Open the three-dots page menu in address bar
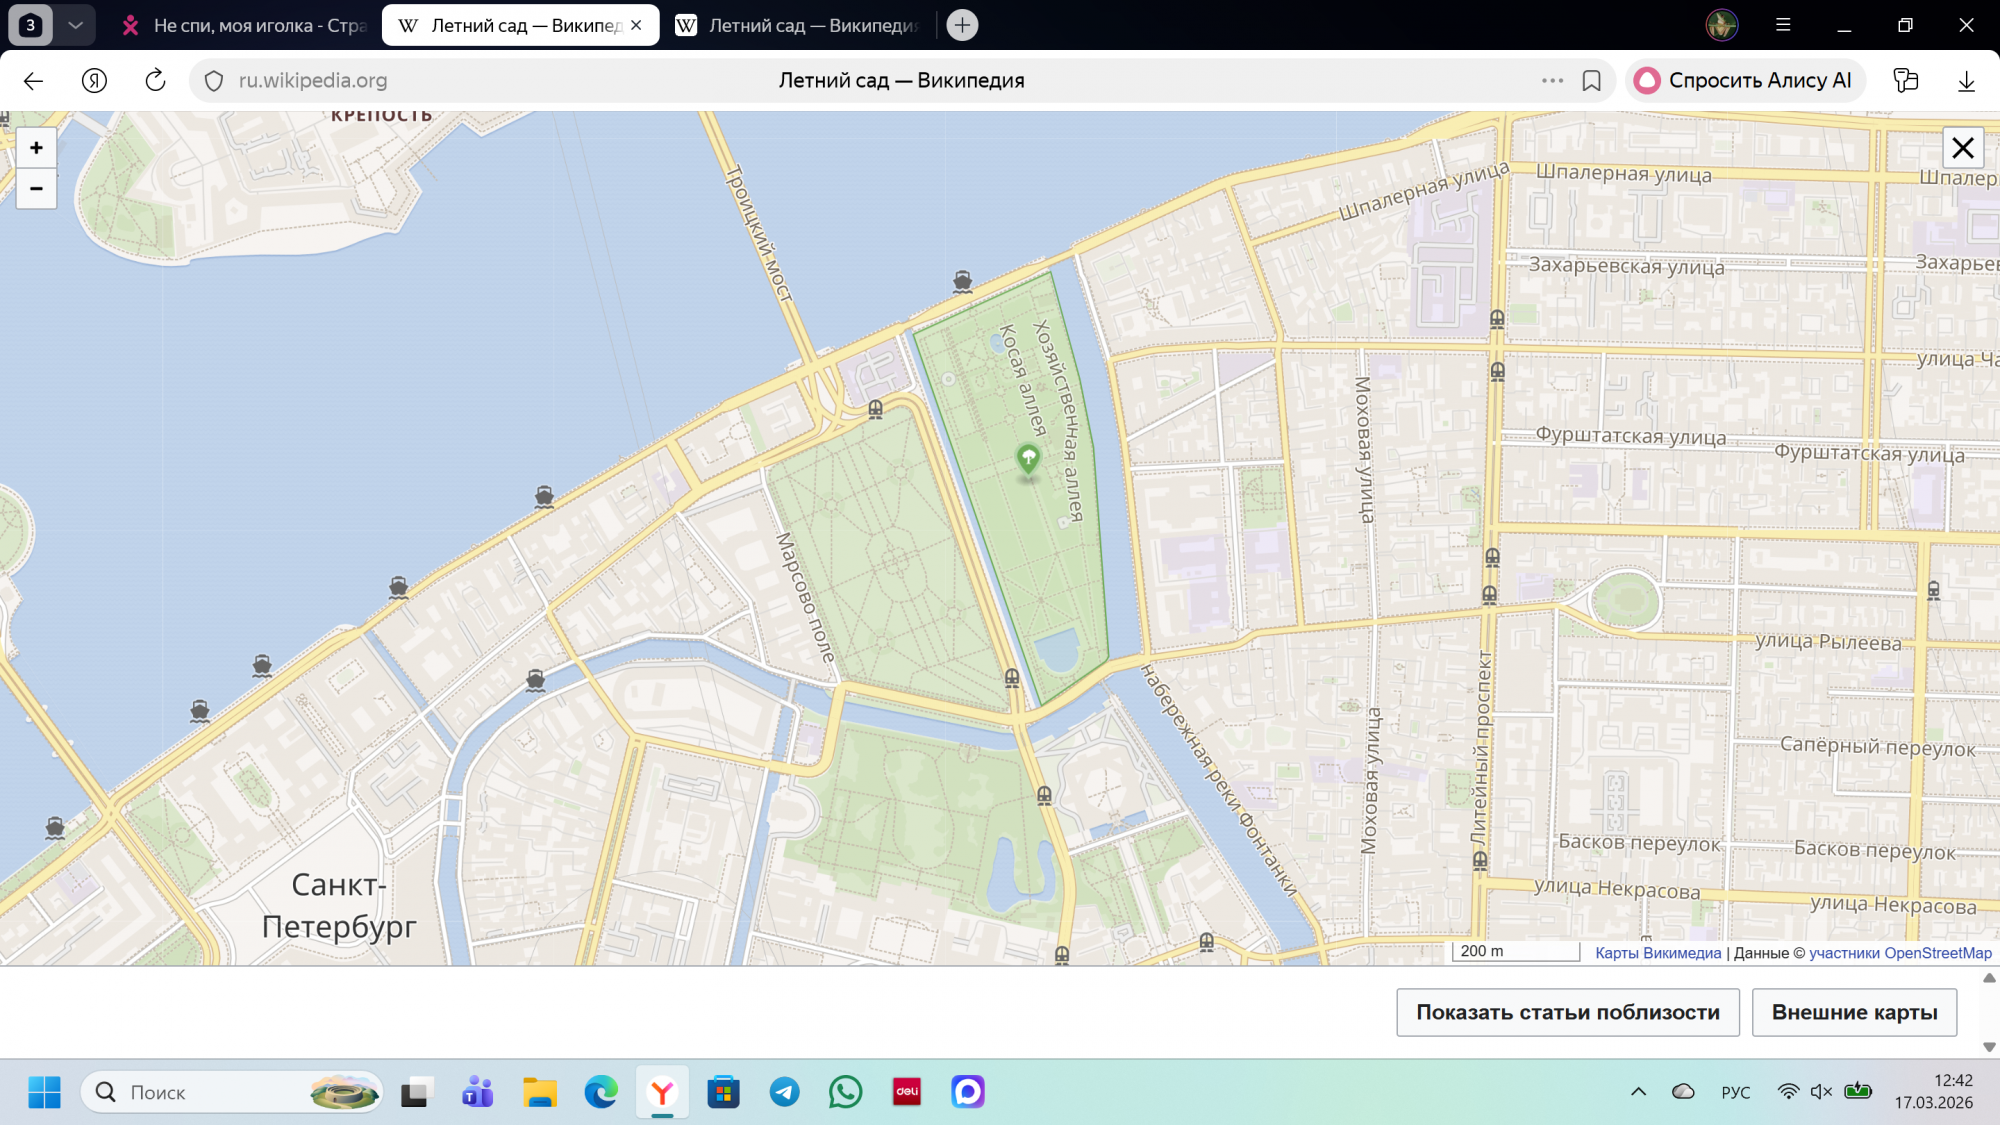This screenshot has width=2000, height=1125. pos(1552,80)
